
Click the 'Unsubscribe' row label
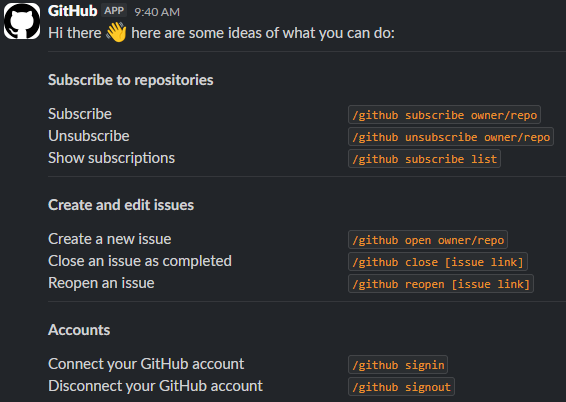89,136
